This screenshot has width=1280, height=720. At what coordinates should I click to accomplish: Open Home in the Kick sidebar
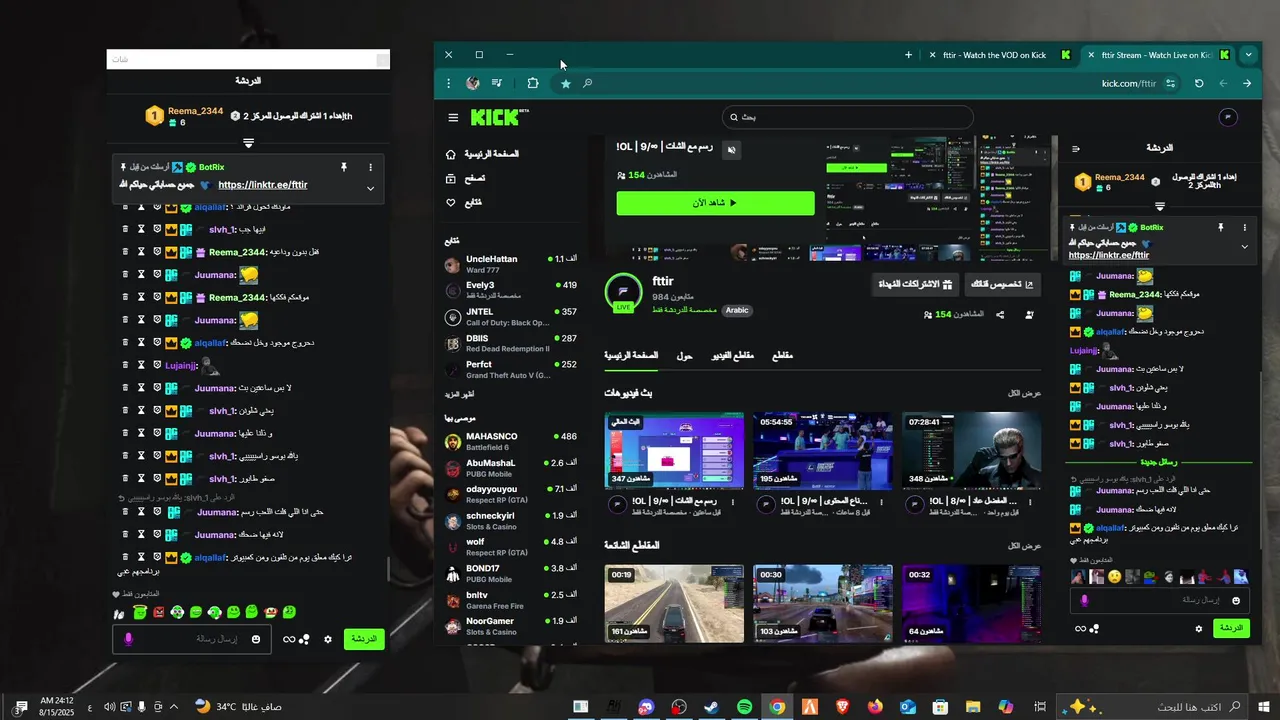coord(483,154)
